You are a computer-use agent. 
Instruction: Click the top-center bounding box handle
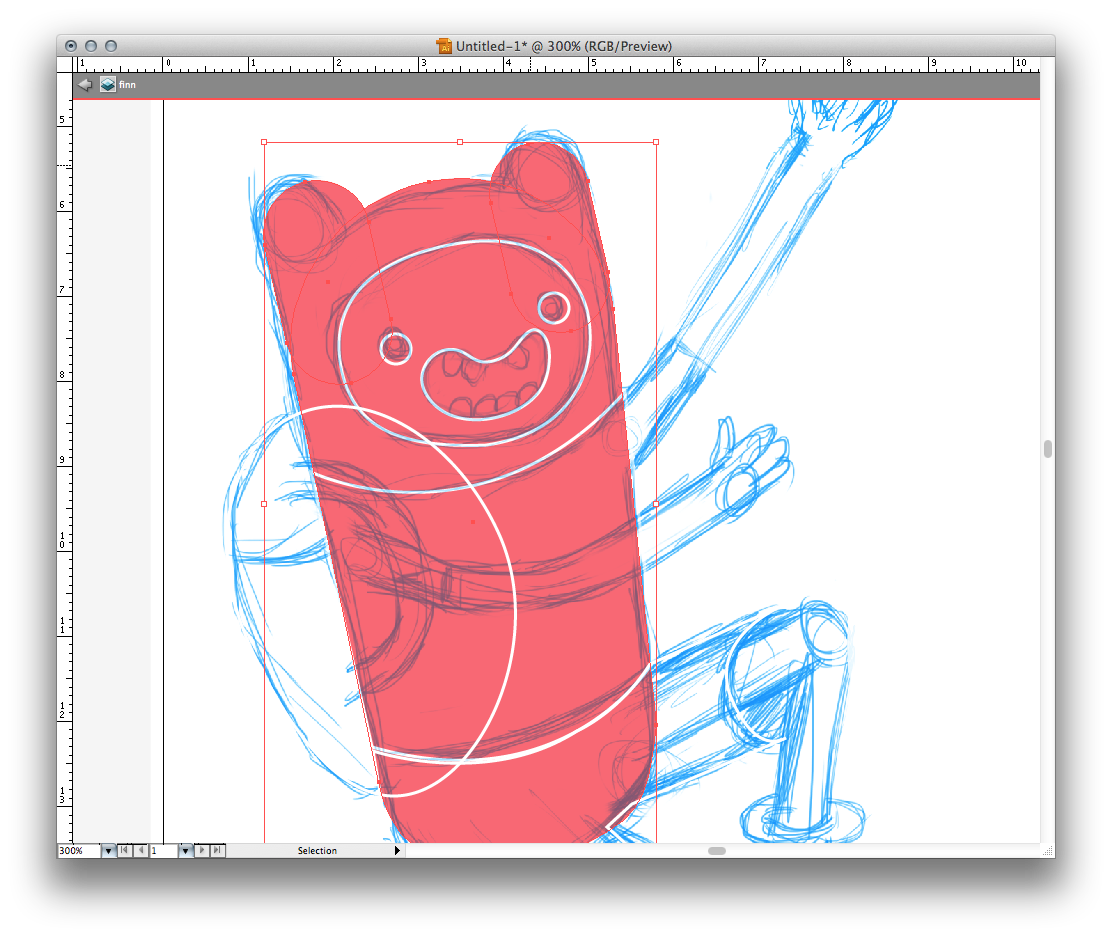460,142
